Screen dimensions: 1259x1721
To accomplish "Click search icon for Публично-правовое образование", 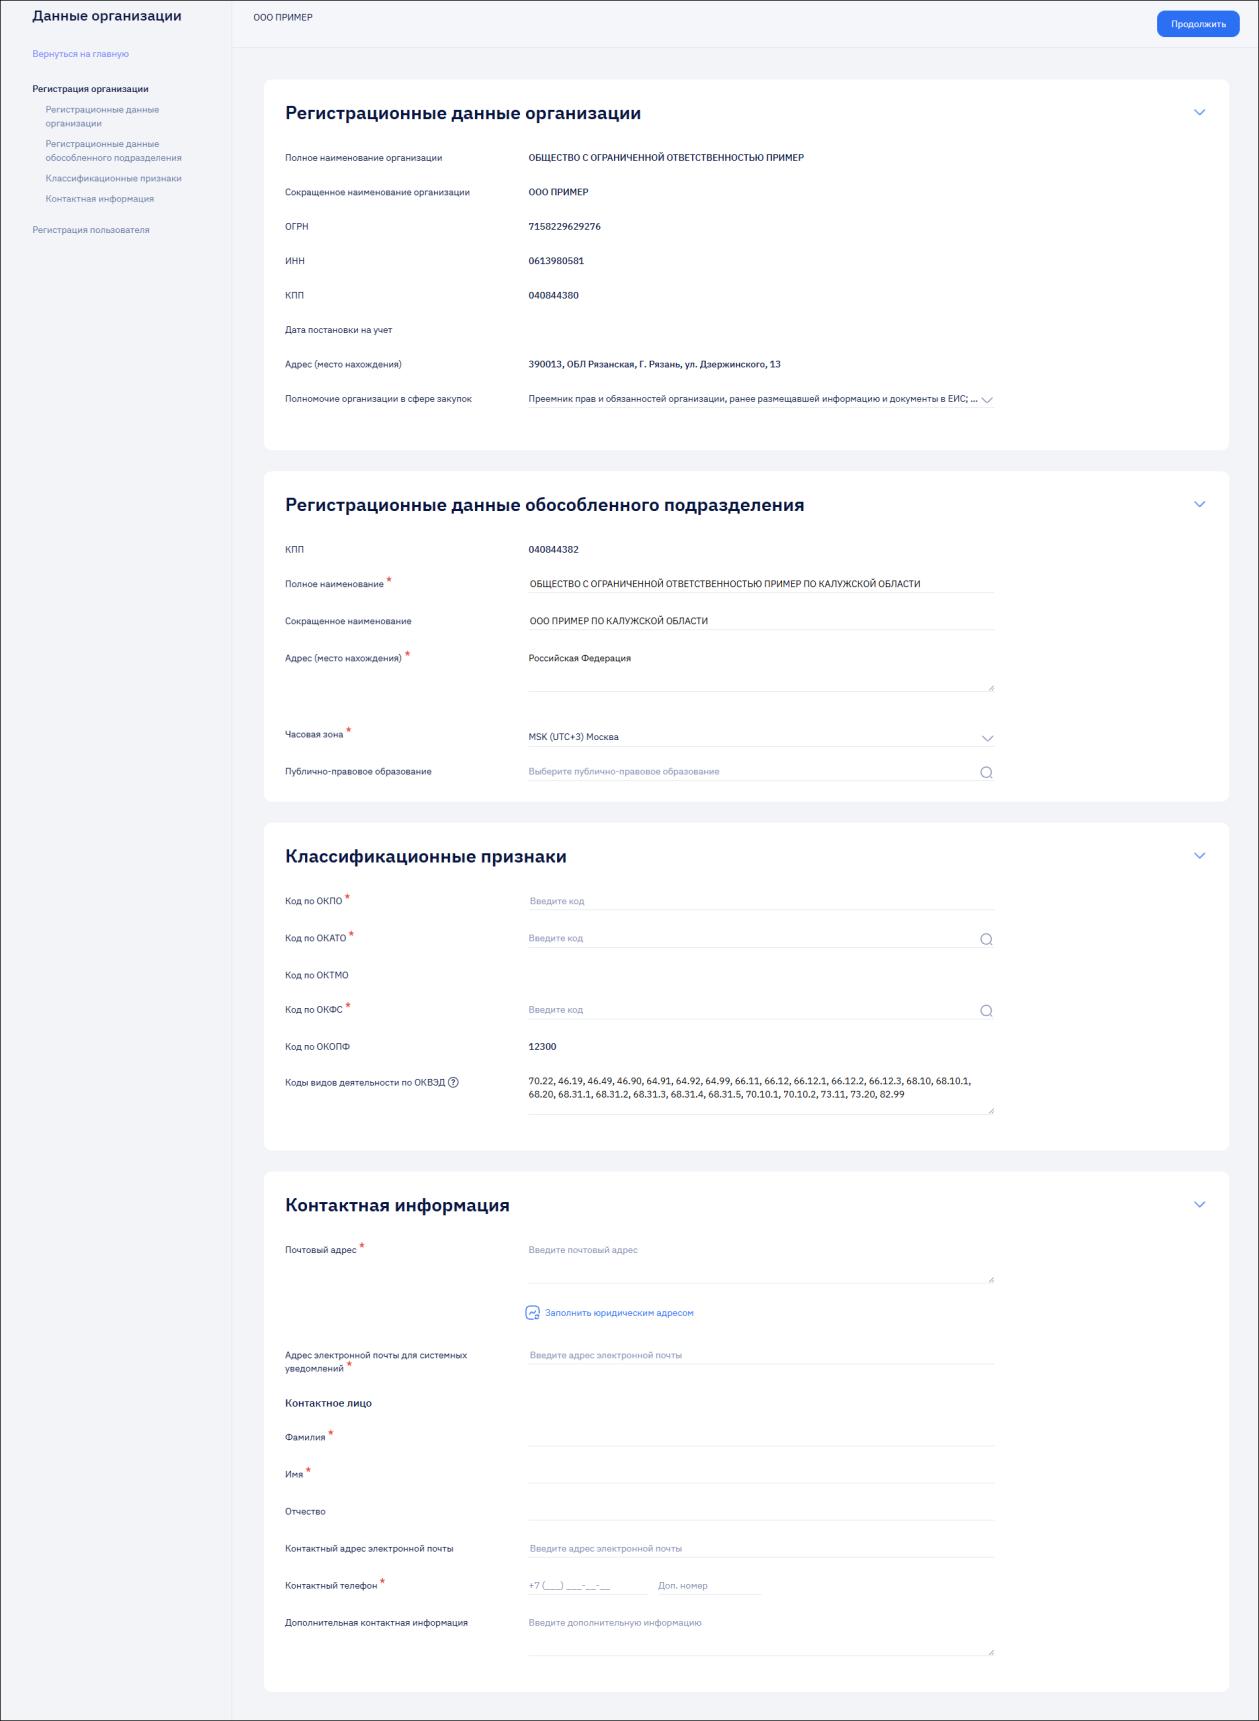I will point(986,772).
